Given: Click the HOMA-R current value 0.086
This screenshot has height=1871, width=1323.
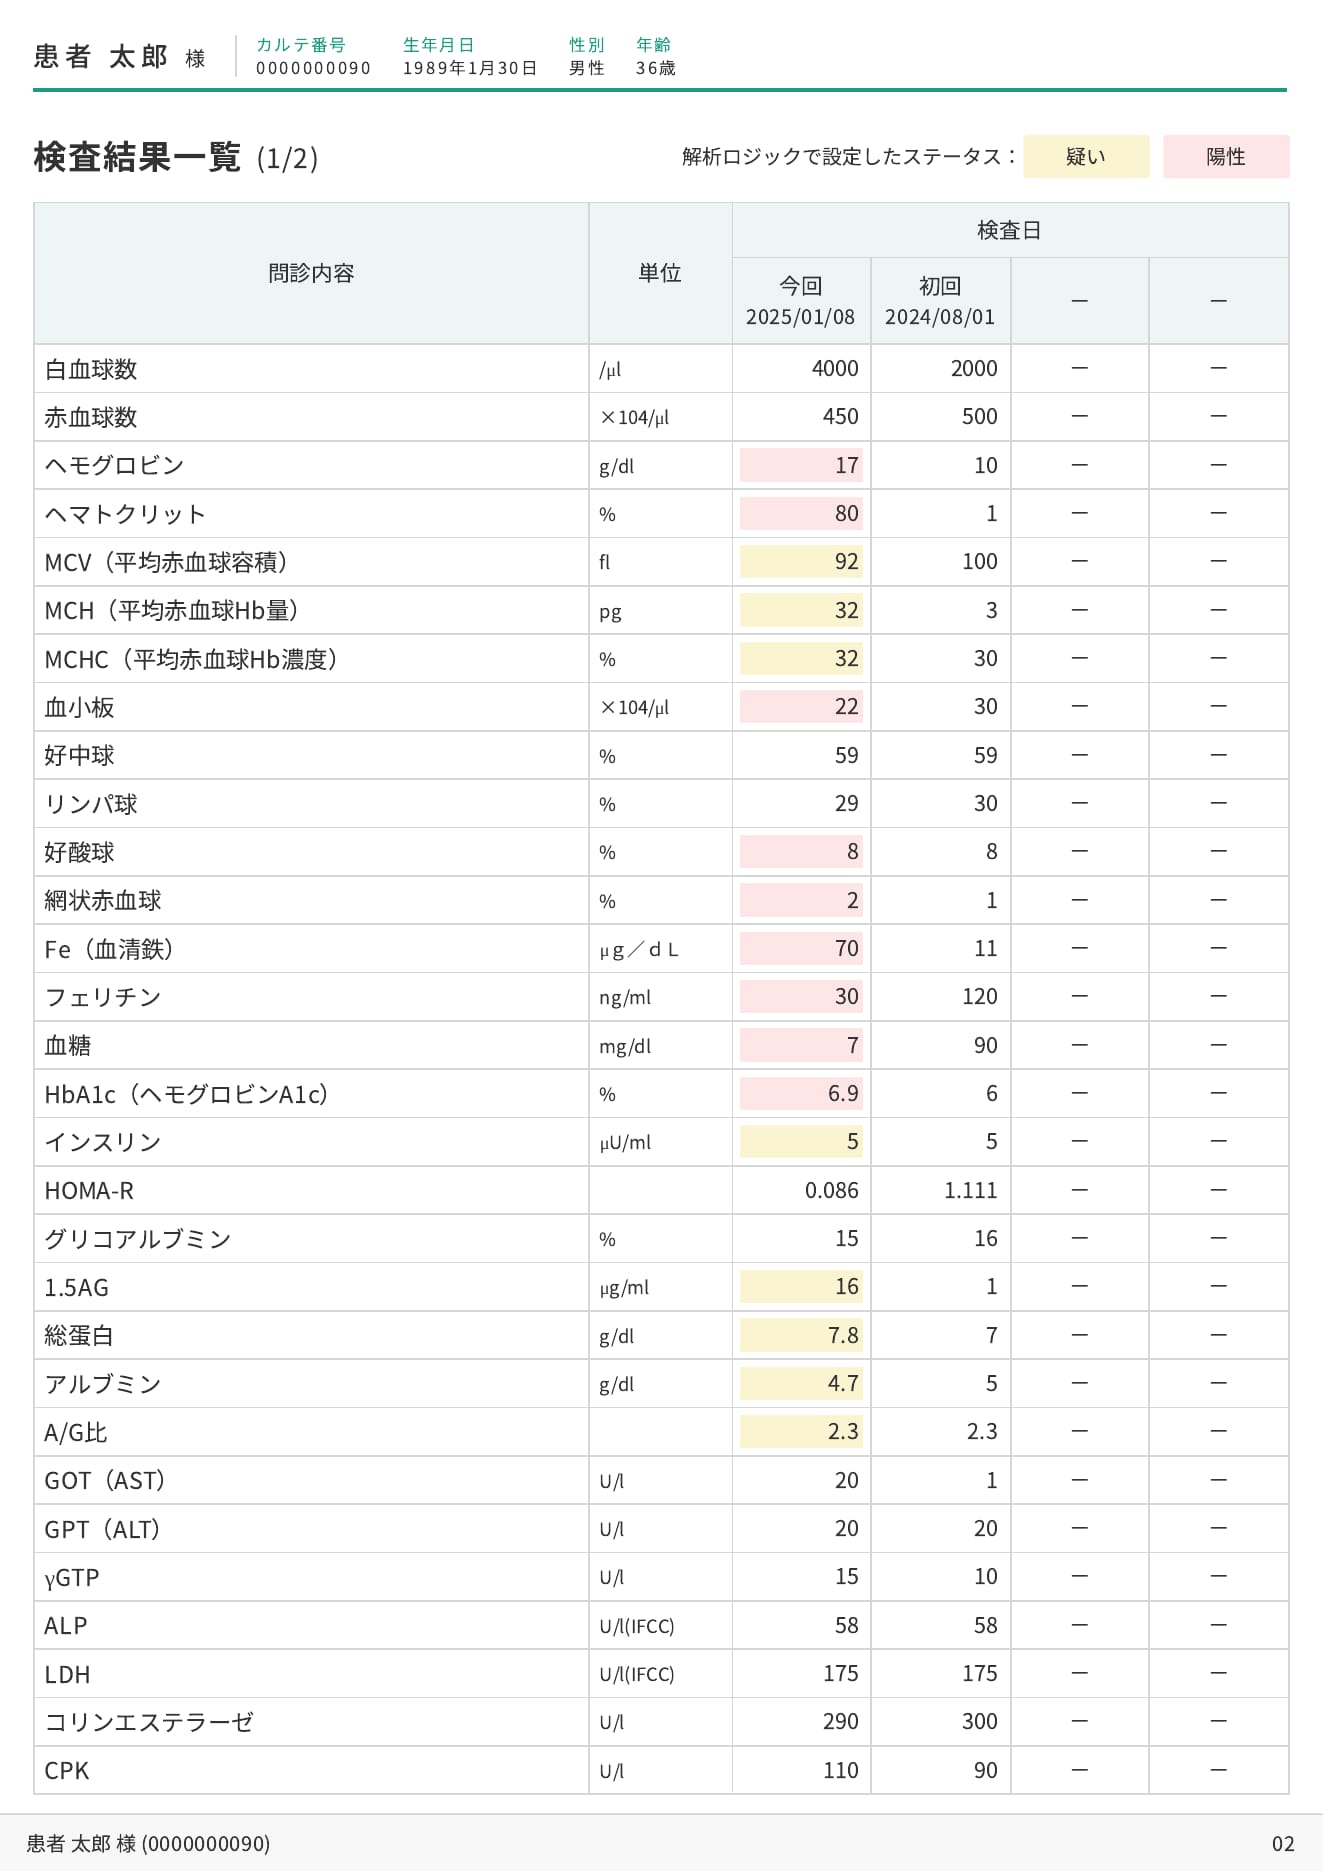Looking at the screenshot, I should click(832, 1190).
